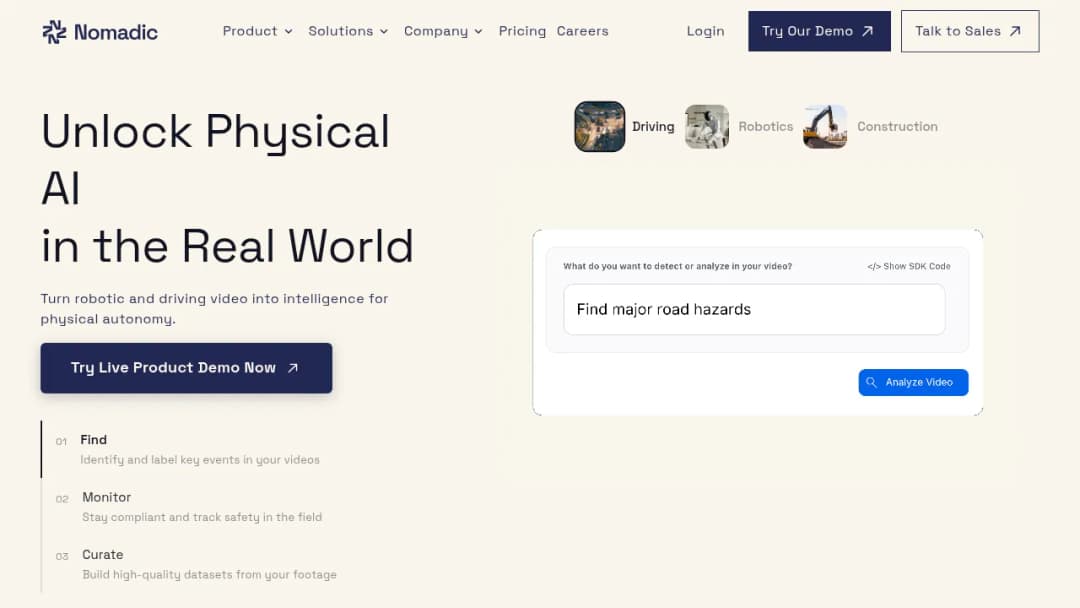Image resolution: width=1080 pixels, height=608 pixels.
Task: Click the Talk to Sales button
Action: [x=970, y=31]
